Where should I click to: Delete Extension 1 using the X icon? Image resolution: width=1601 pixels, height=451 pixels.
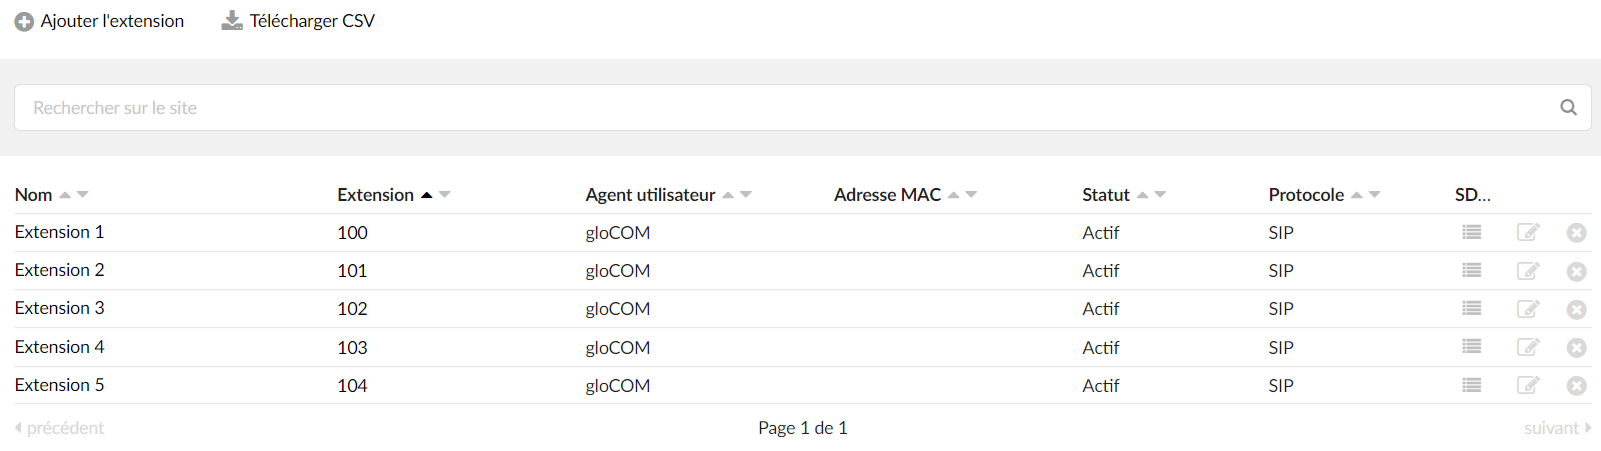(1577, 233)
